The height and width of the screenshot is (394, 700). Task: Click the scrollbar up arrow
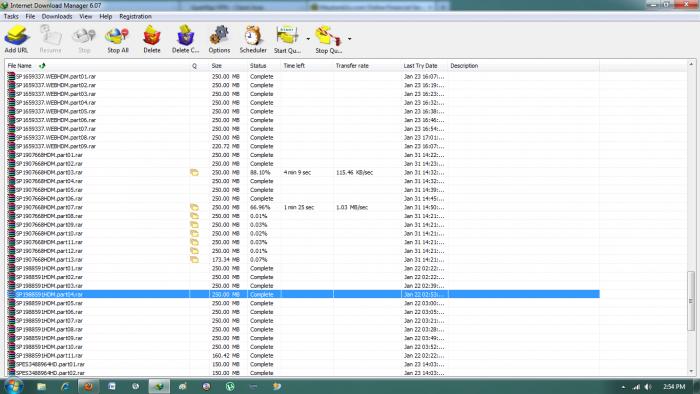691,64
